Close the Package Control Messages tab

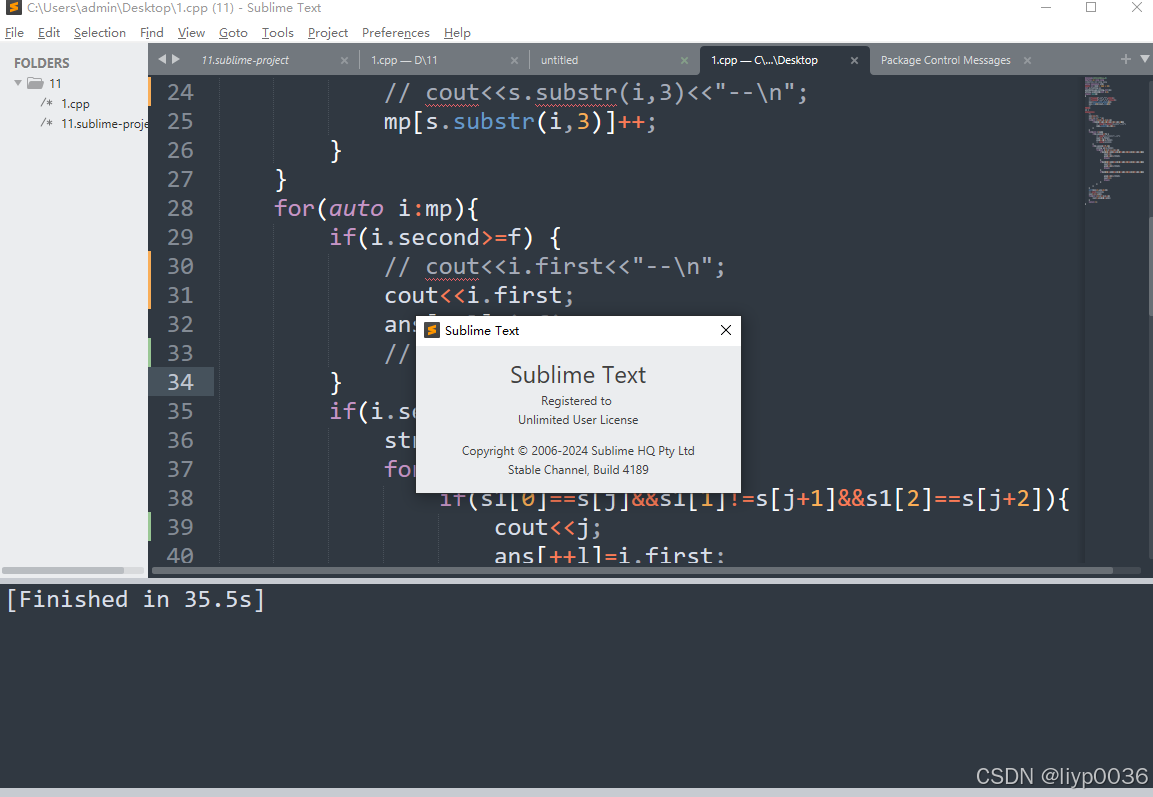pyautogui.click(x=1027, y=60)
